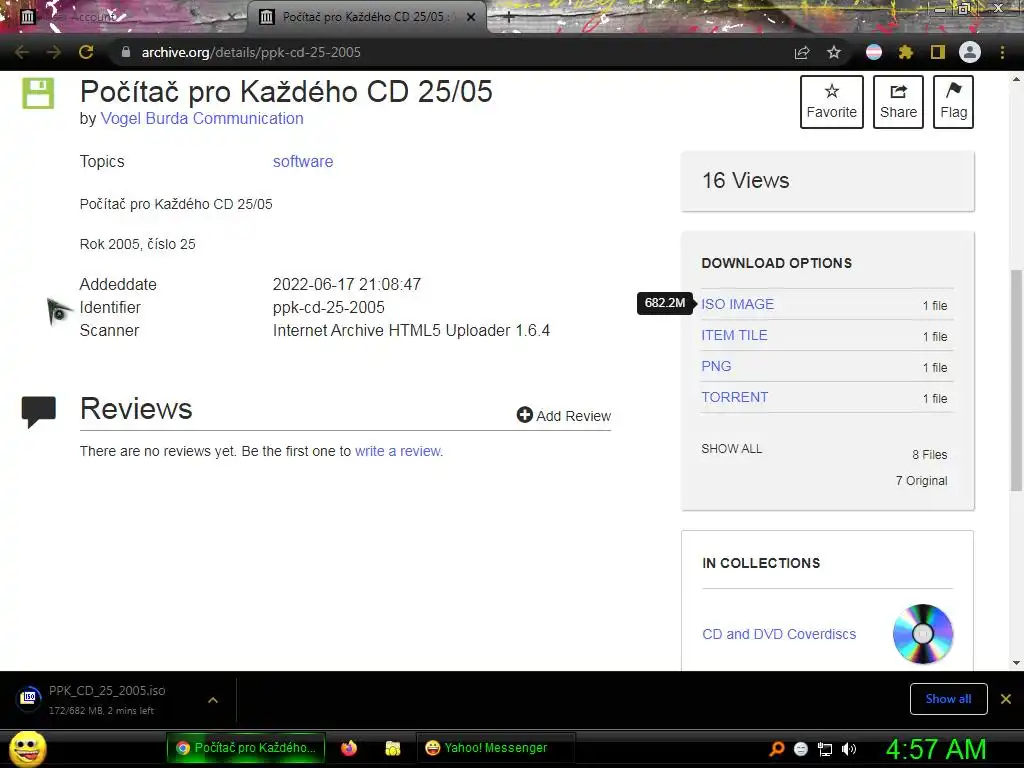Click the green floppy disk software icon
This screenshot has width=1024, height=768.
pos(38,93)
